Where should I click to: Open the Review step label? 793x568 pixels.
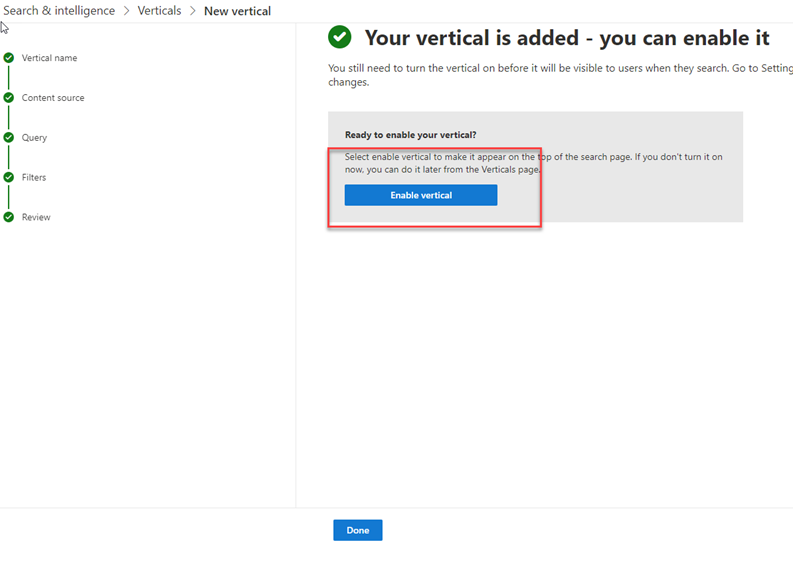tap(36, 217)
